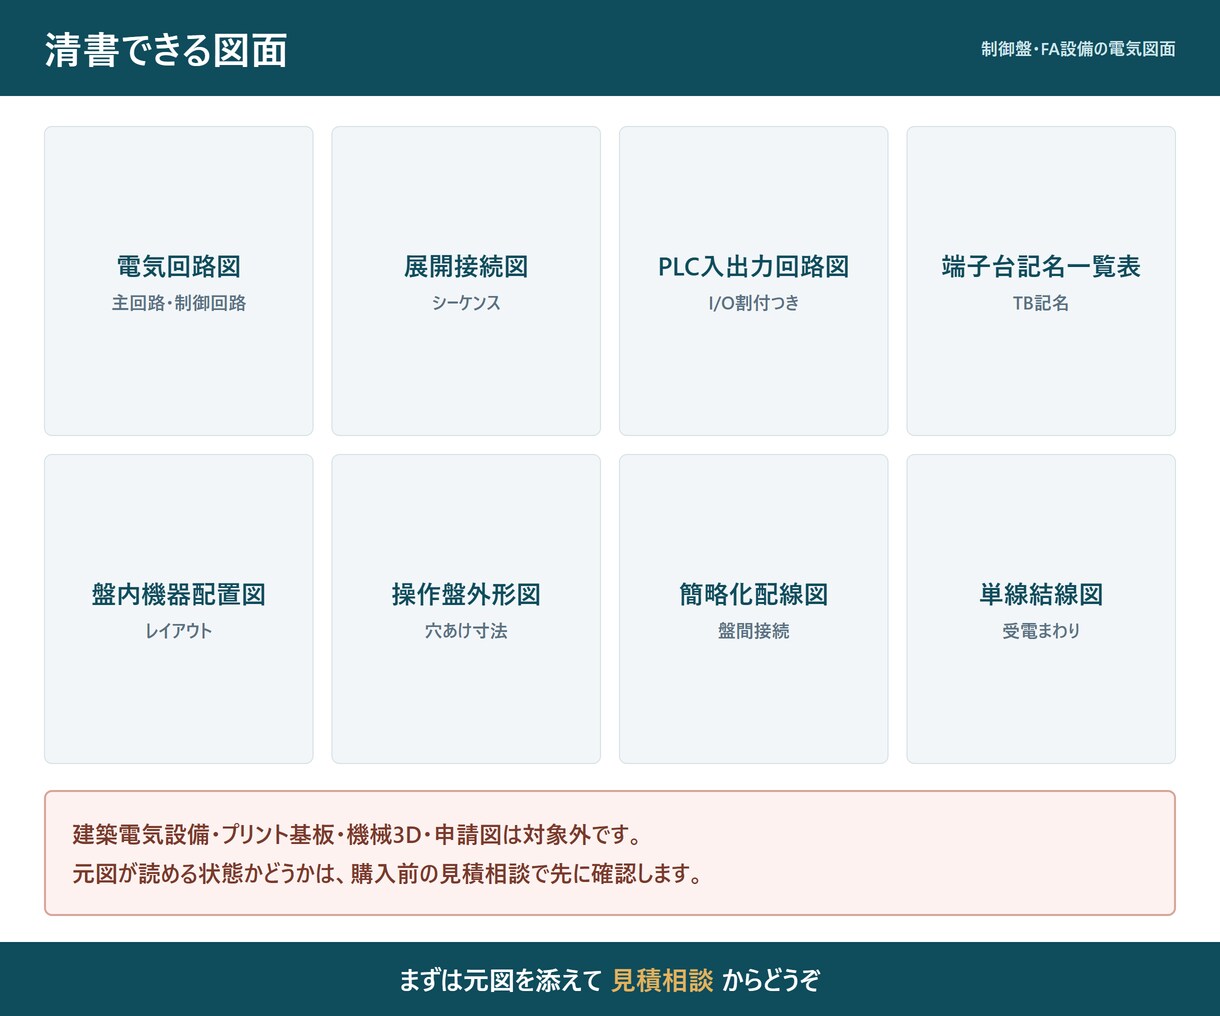Click the シーケンス subtitle
The width and height of the screenshot is (1220, 1016).
(466, 303)
